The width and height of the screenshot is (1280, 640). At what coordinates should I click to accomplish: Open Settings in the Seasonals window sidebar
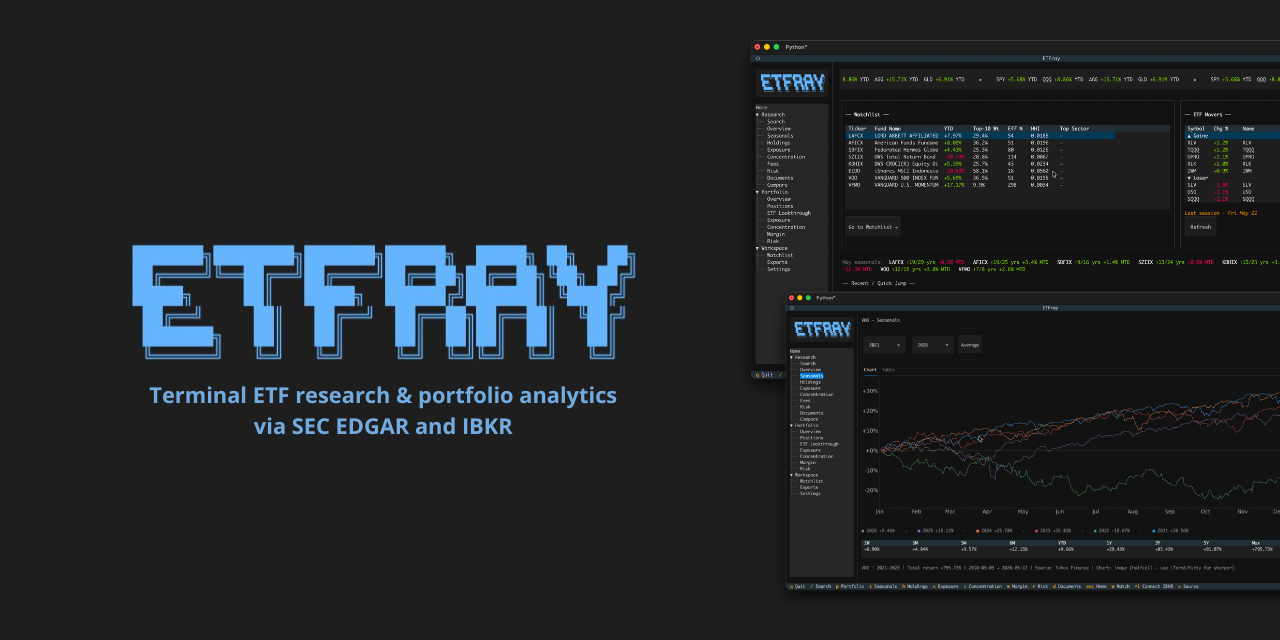[x=810, y=493]
